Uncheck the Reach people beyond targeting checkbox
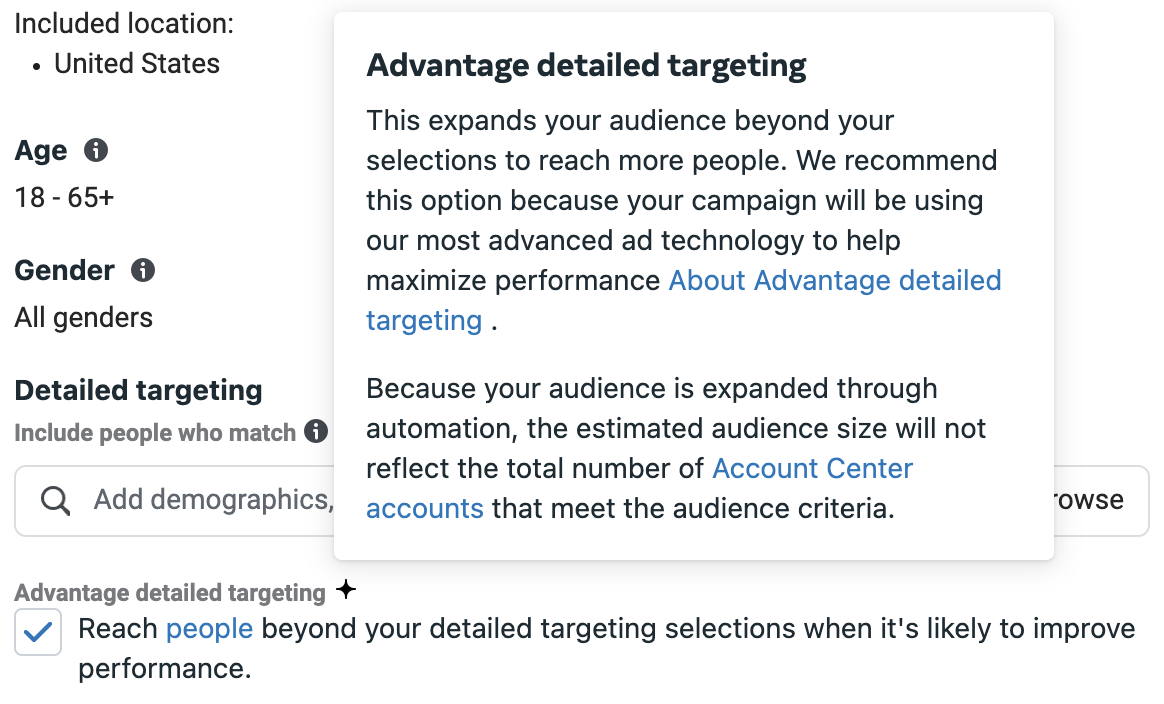 [38, 632]
